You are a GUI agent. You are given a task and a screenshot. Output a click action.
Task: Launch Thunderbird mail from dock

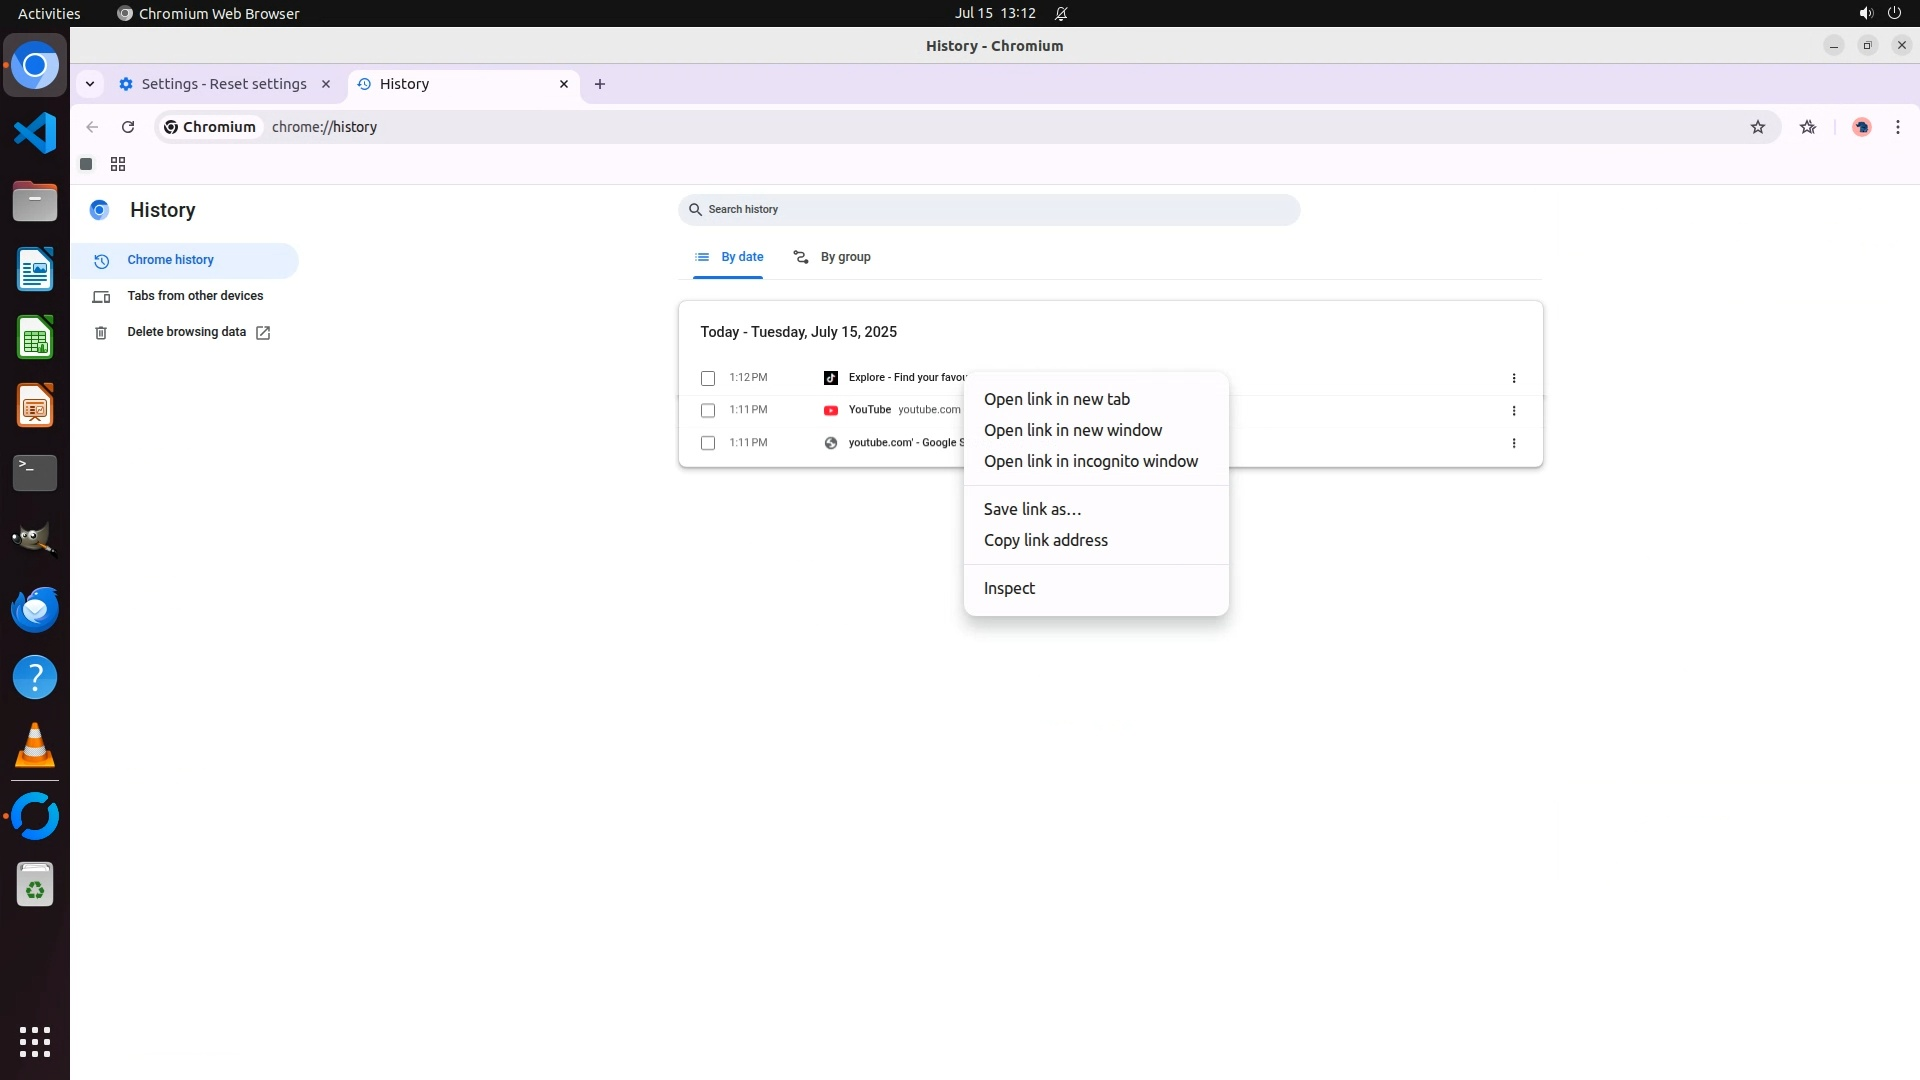point(35,609)
